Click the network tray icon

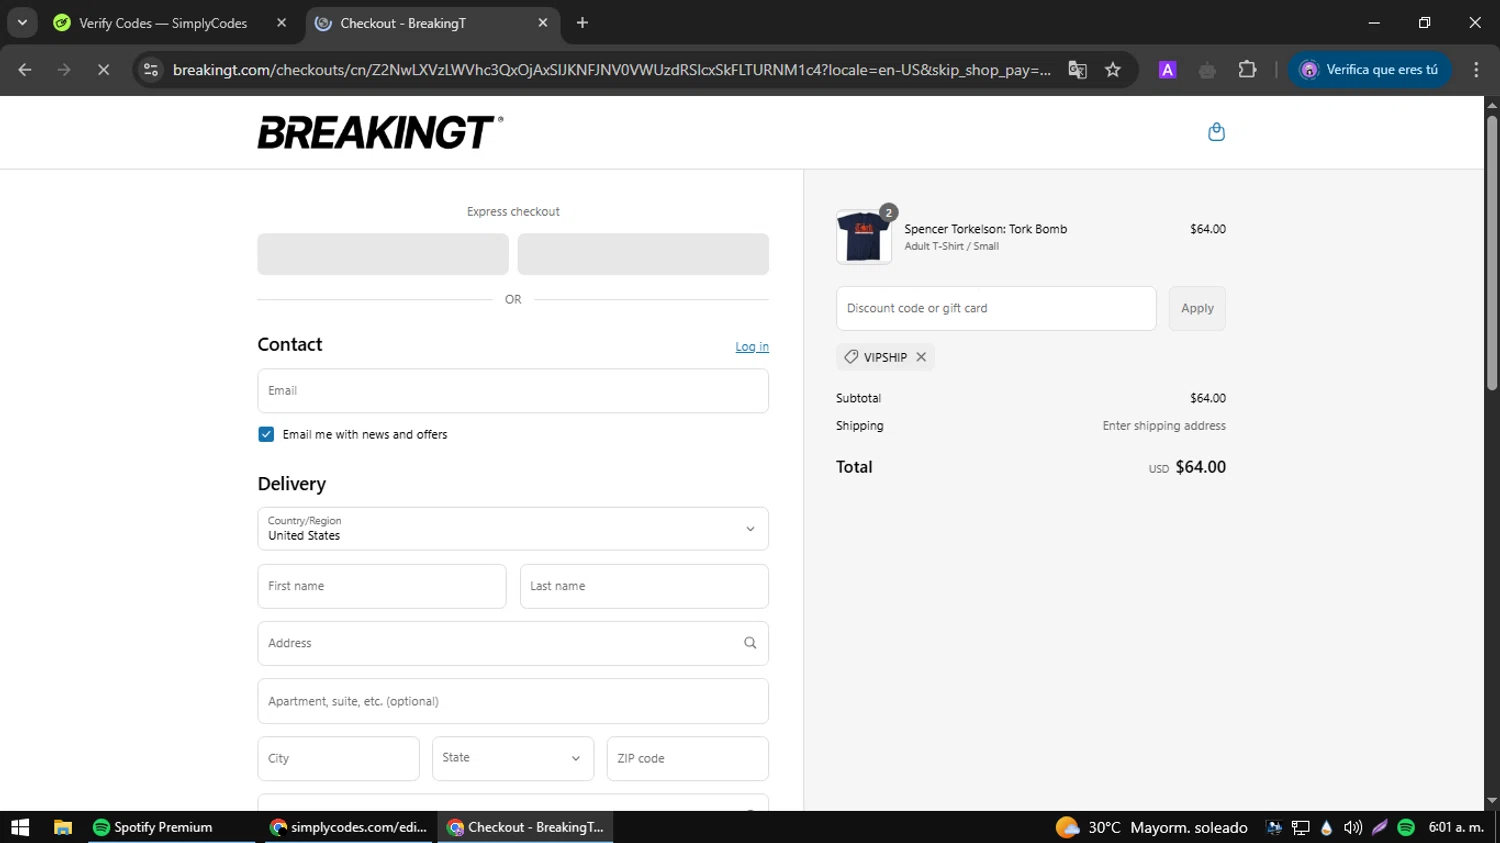point(1300,827)
